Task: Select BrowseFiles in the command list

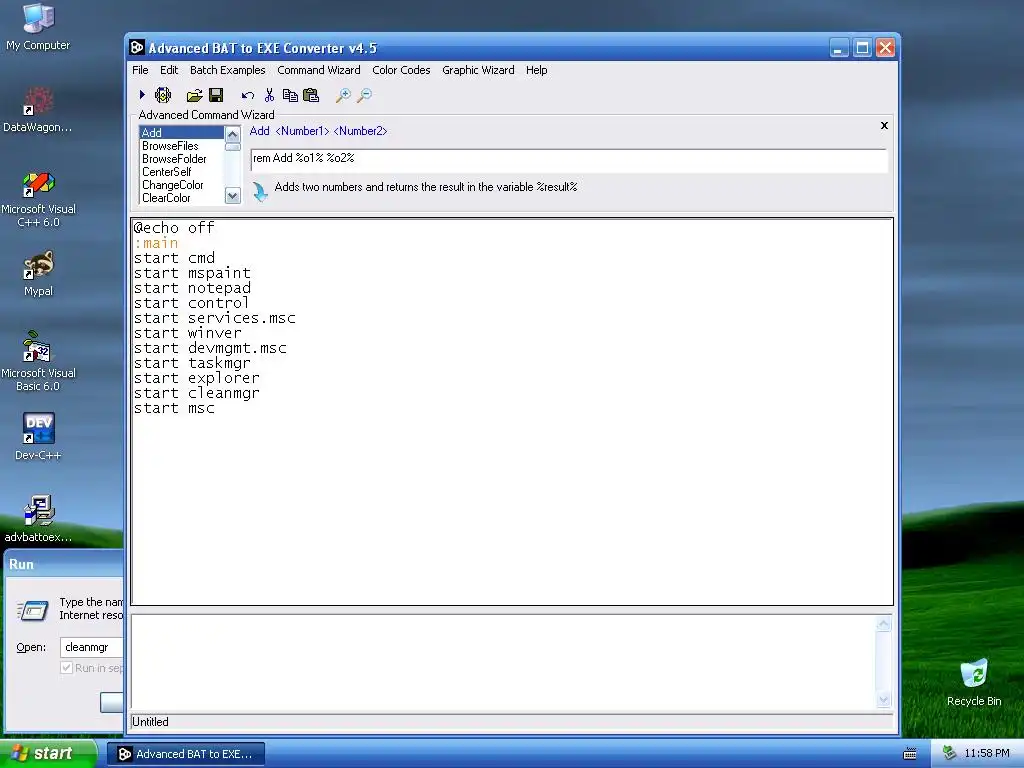Action: pyautogui.click(x=182, y=146)
